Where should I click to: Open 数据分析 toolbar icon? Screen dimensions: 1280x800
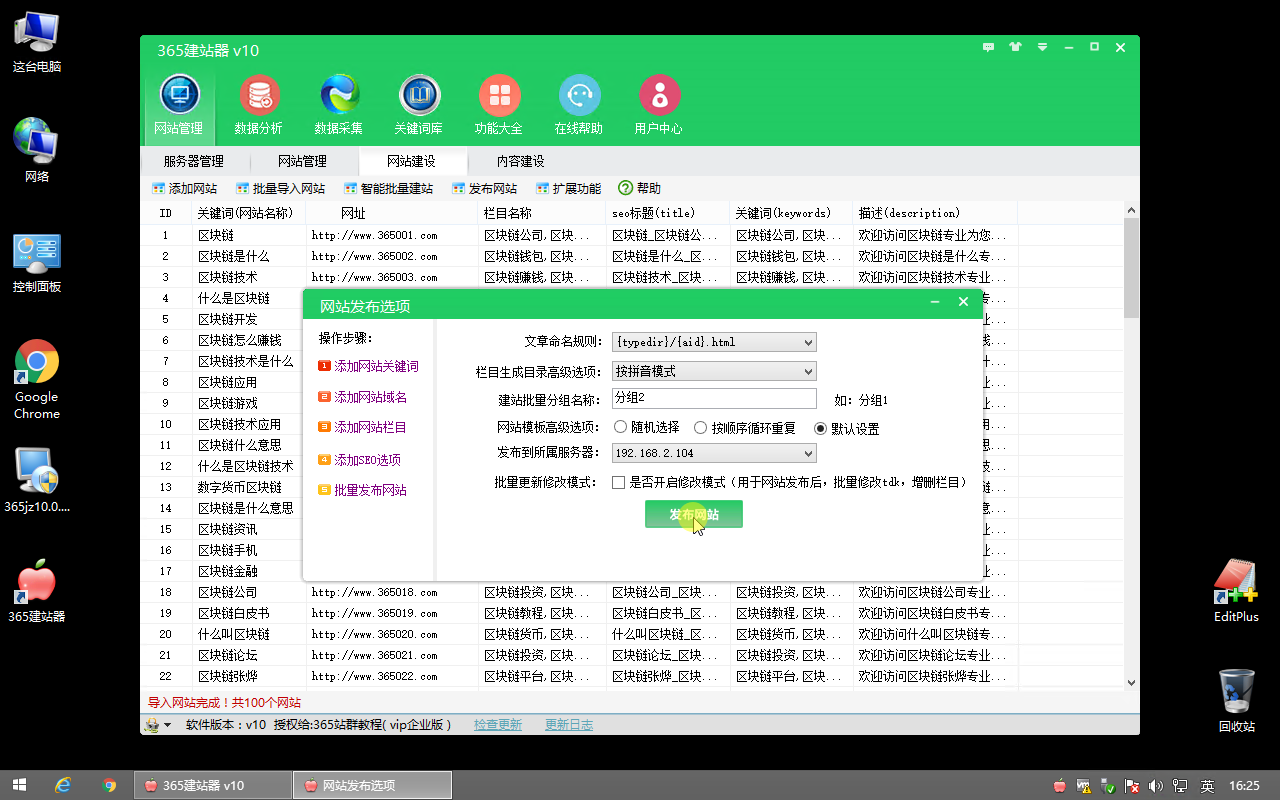click(259, 105)
